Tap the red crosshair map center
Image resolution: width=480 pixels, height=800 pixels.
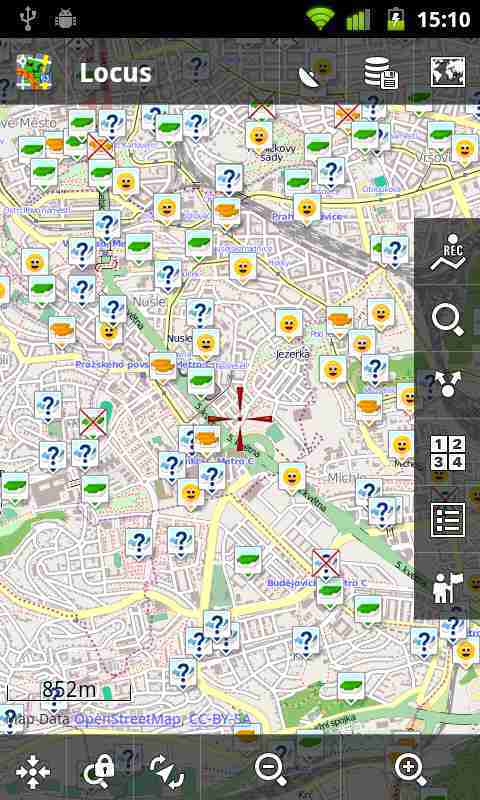[x=240, y=419]
